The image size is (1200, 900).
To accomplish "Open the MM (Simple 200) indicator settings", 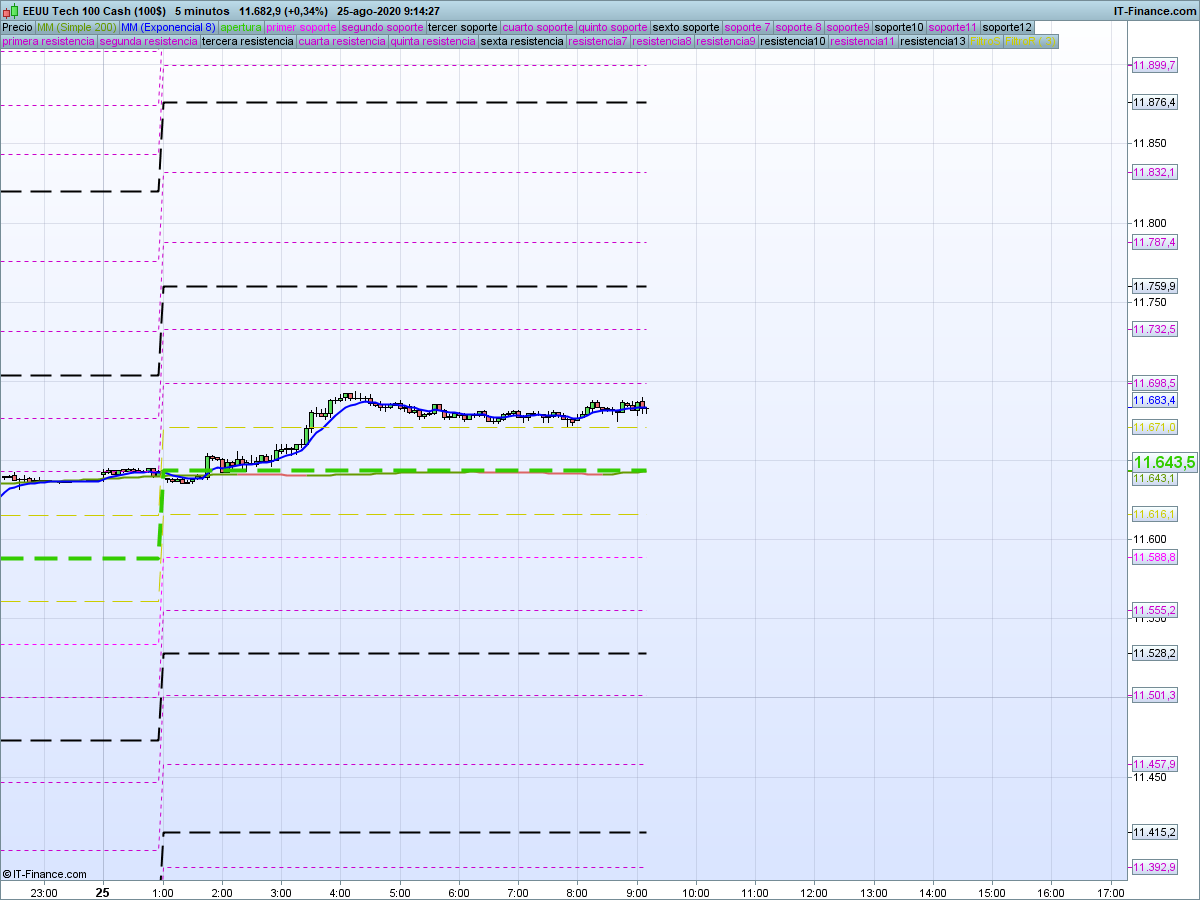I will 76,27.
